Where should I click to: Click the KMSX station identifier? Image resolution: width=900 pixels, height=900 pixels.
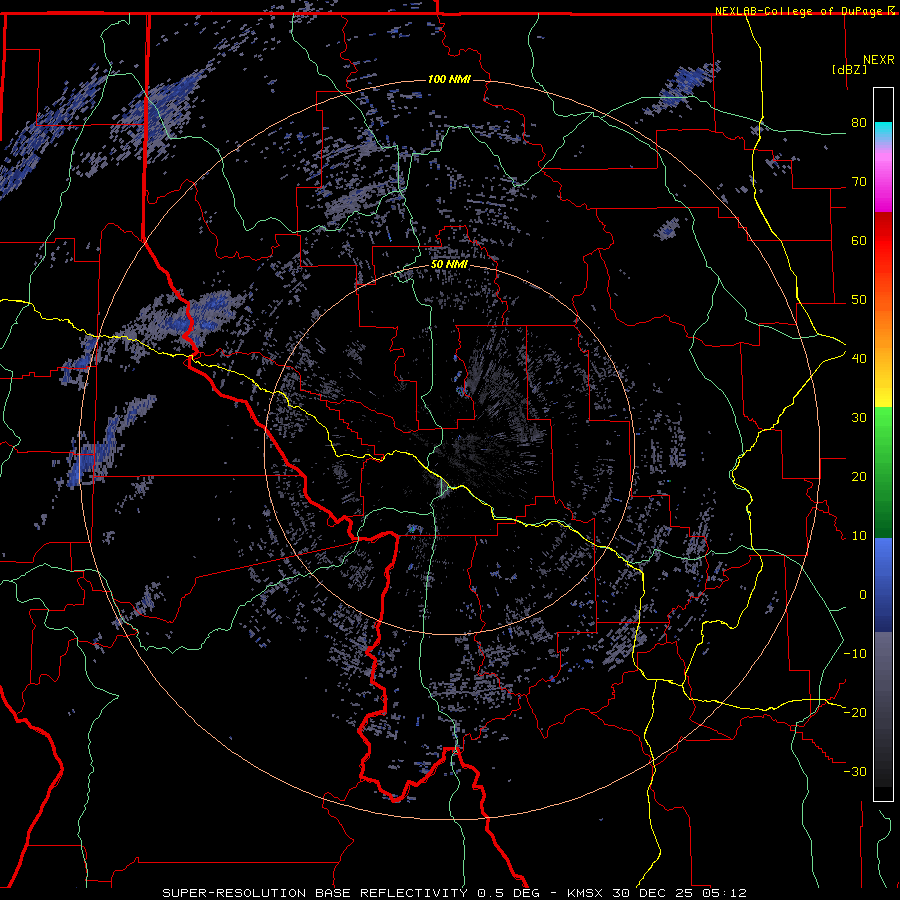tap(587, 893)
